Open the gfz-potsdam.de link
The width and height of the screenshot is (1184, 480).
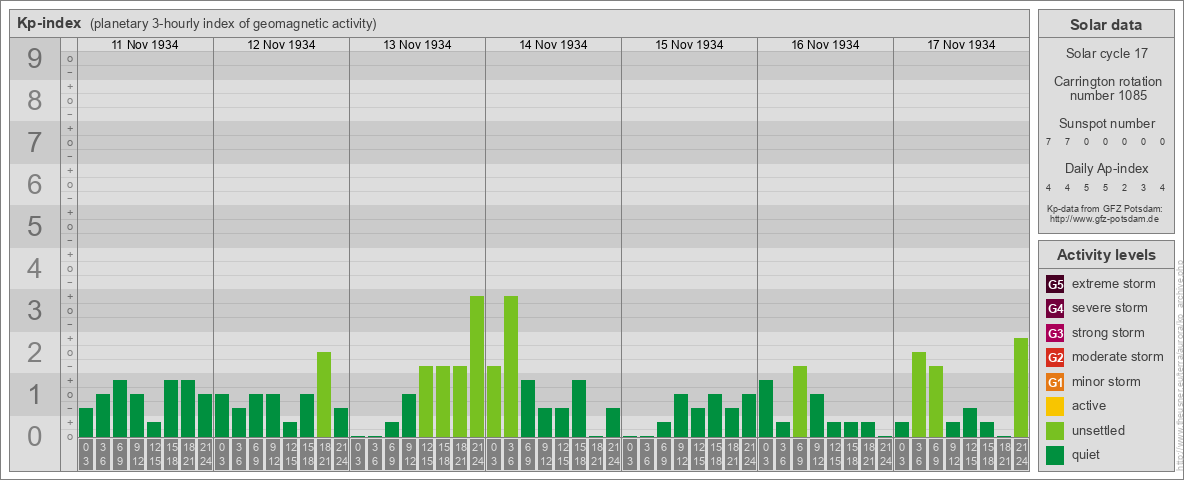click(x=1105, y=219)
